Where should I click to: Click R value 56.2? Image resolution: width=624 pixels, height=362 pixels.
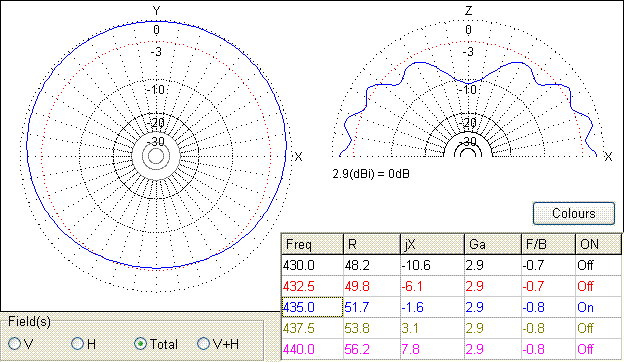coord(372,349)
